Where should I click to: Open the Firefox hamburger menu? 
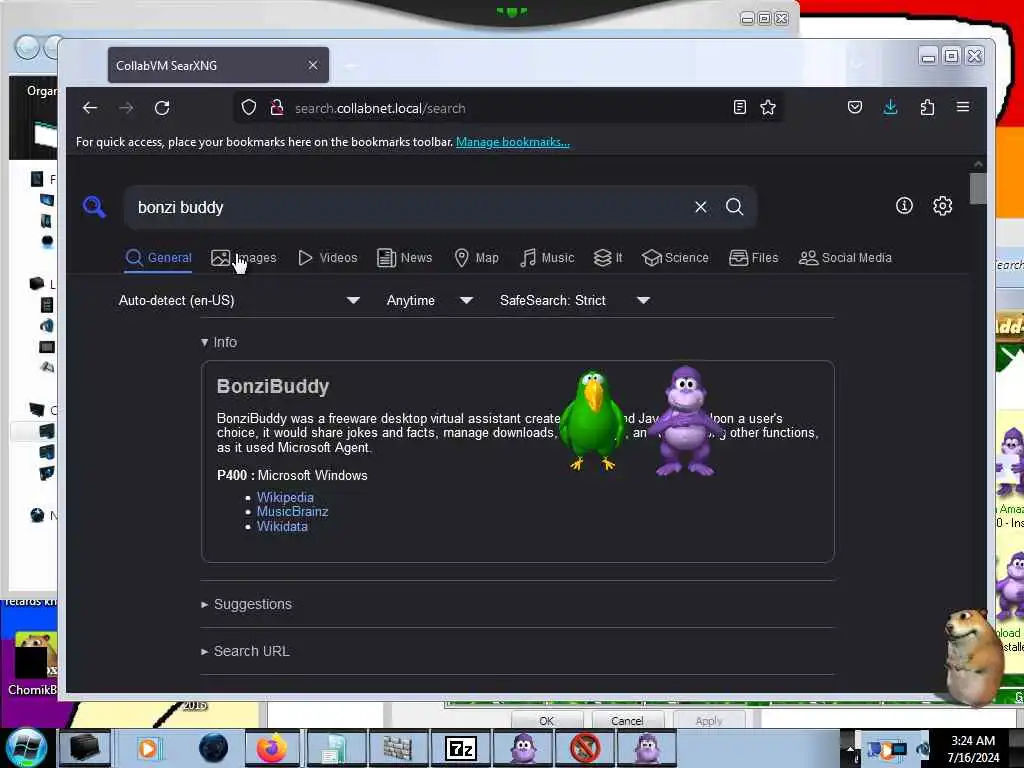pyautogui.click(x=963, y=107)
